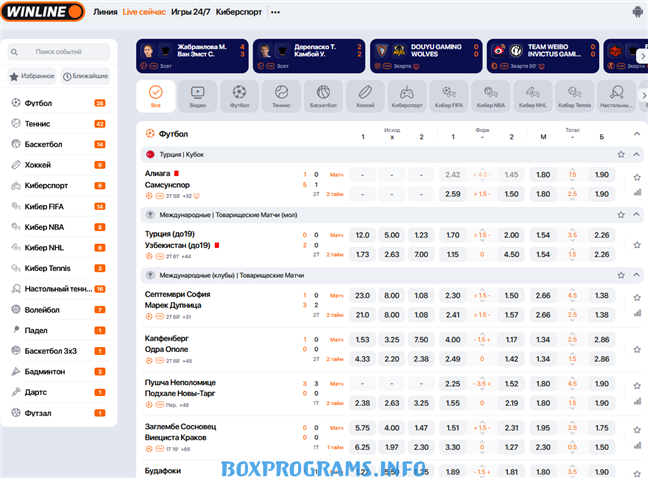Collapse the Турция | Кубок league

(x=637, y=155)
